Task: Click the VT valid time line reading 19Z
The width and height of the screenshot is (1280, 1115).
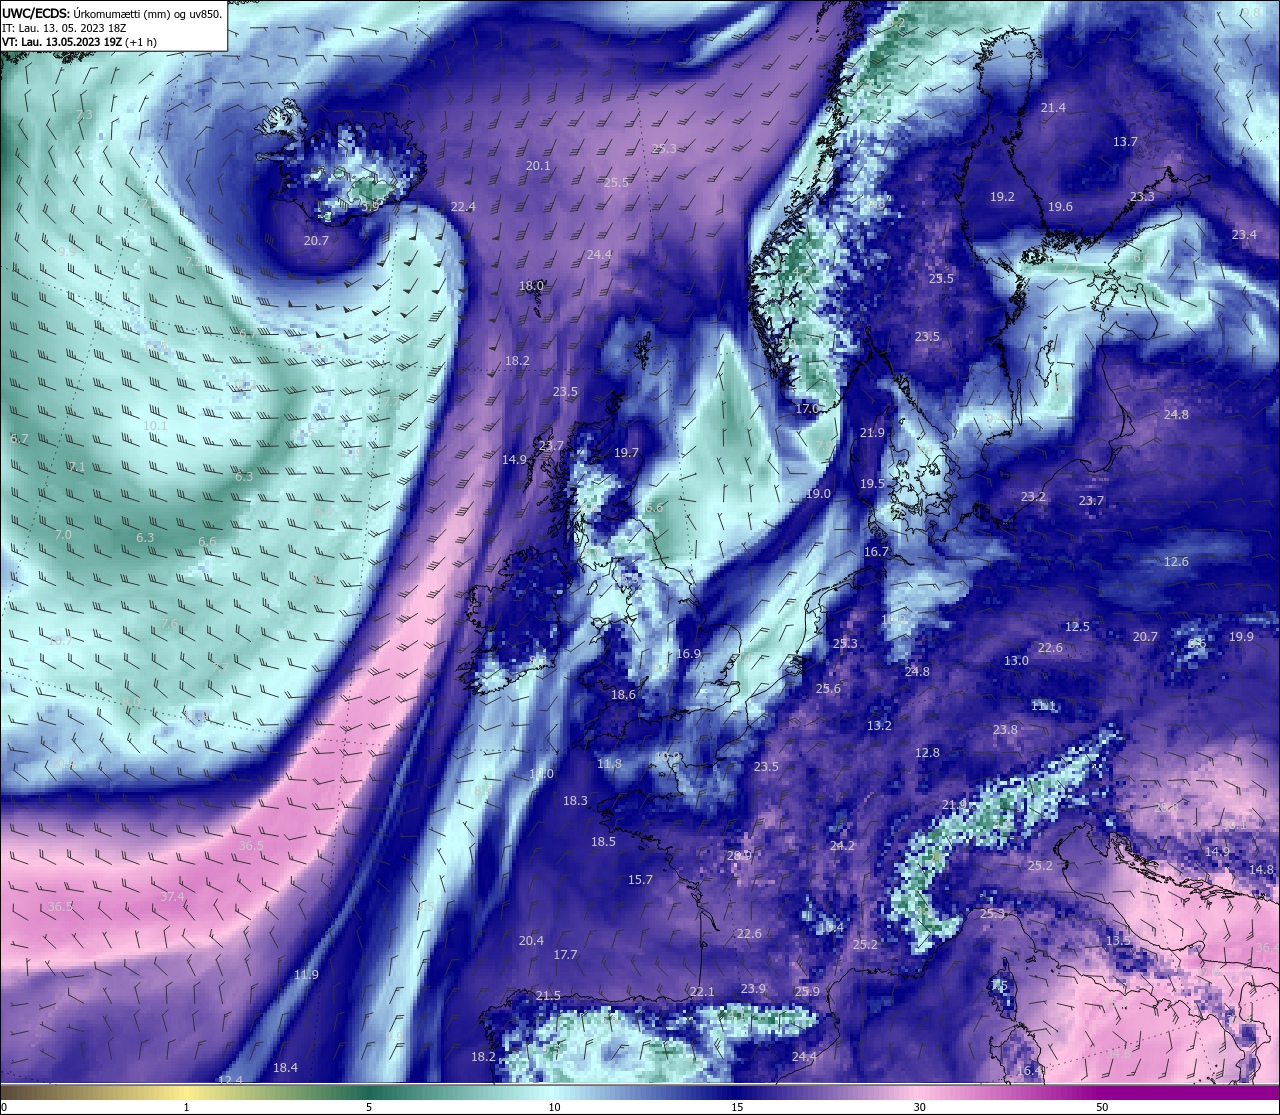Action: coord(79,42)
